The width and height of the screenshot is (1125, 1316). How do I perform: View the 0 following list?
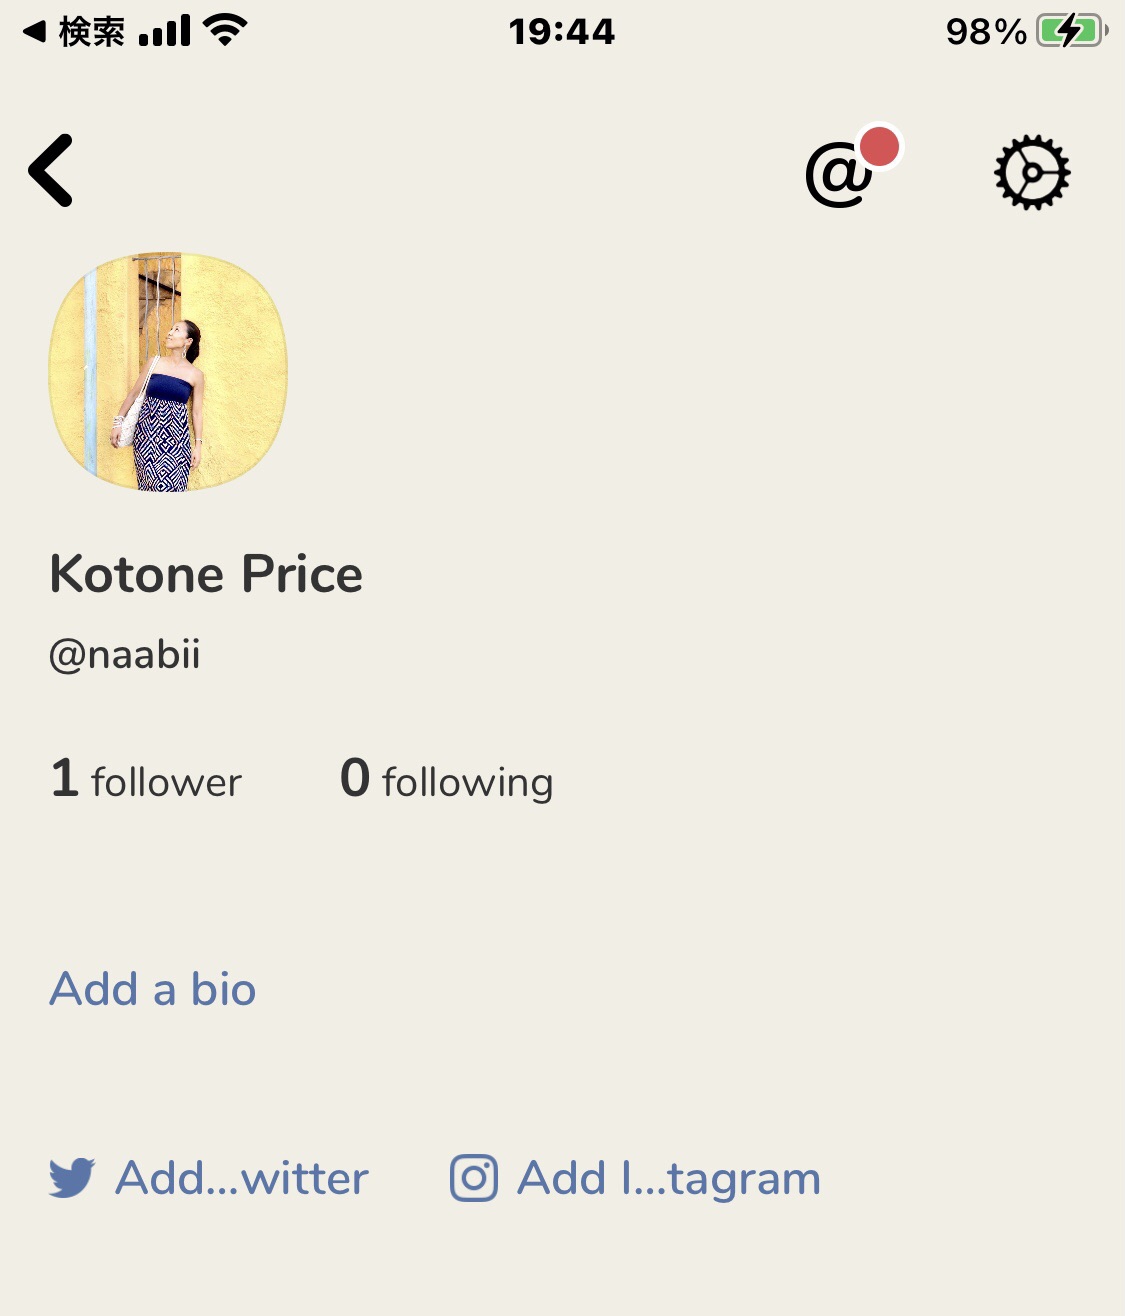click(x=446, y=780)
